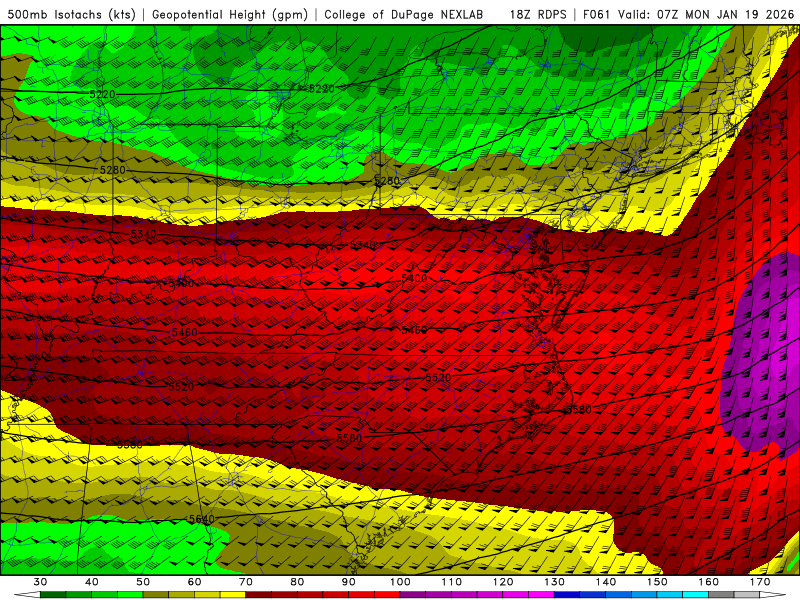800x600 pixels.
Task: Click the 150 value on the colorbar
Action: (x=658, y=582)
